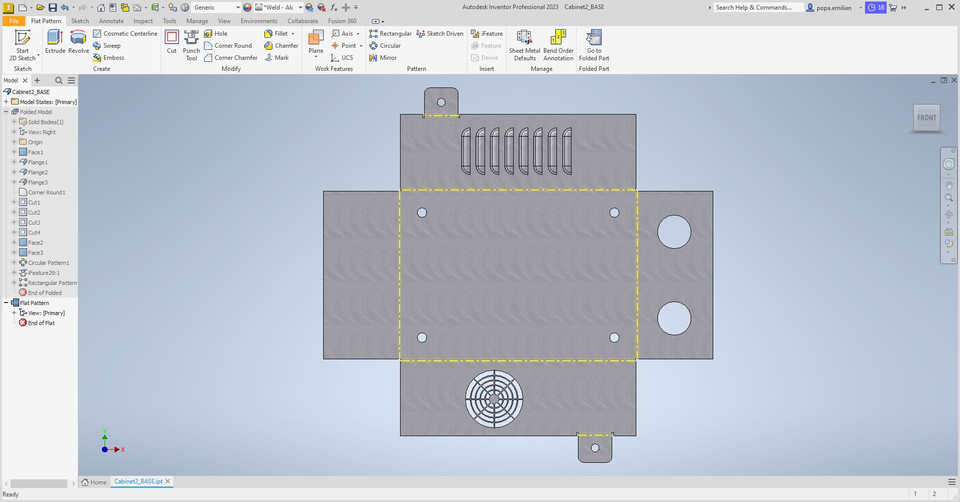Viewport: 960px width, 502px height.
Task: Open the popa.emilian user account menu
Action: [834, 7]
